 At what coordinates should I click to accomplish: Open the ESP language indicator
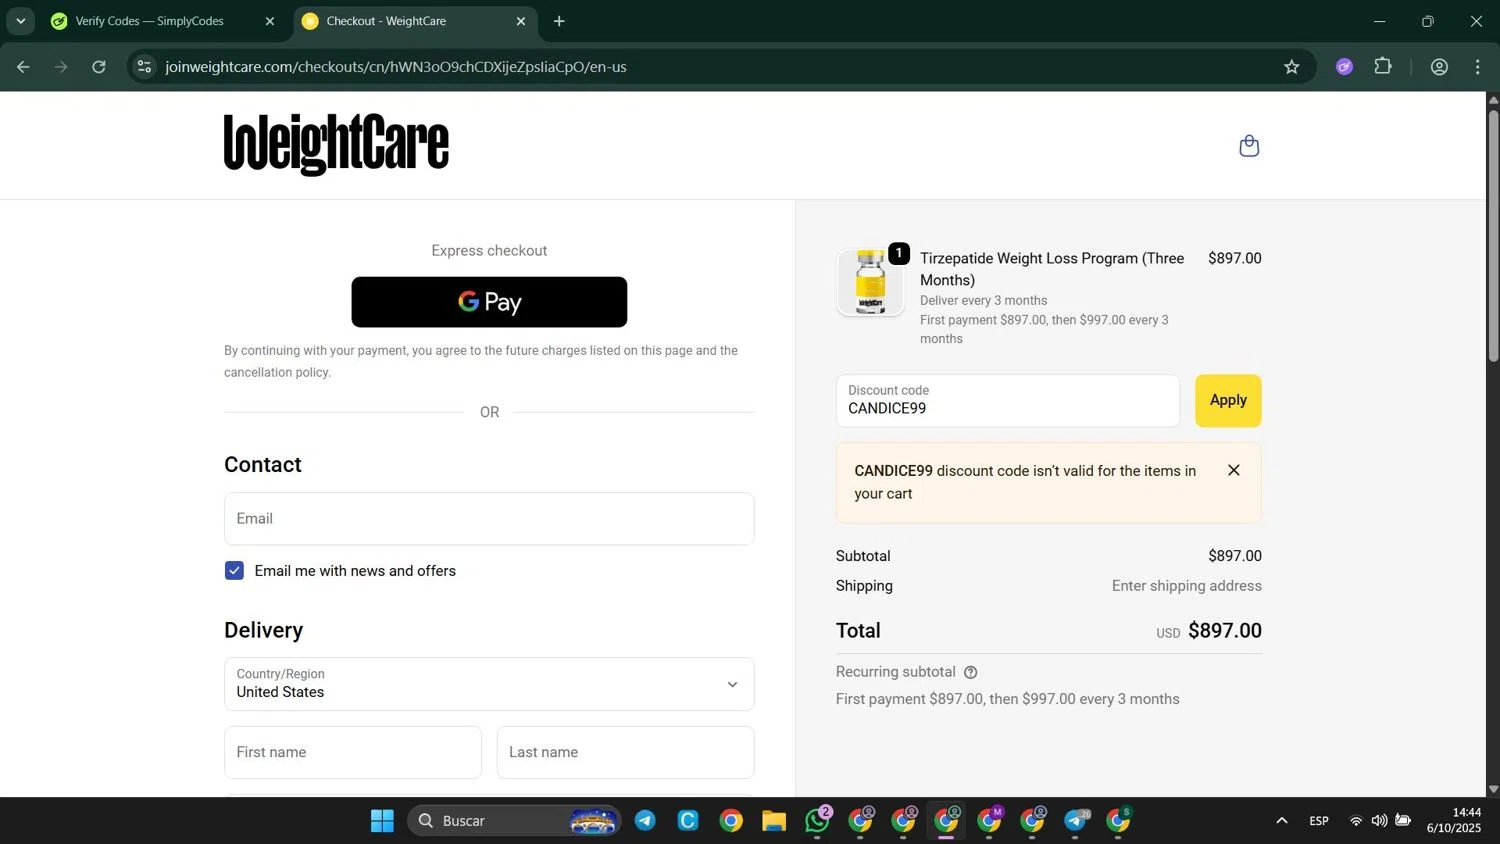[x=1319, y=821]
